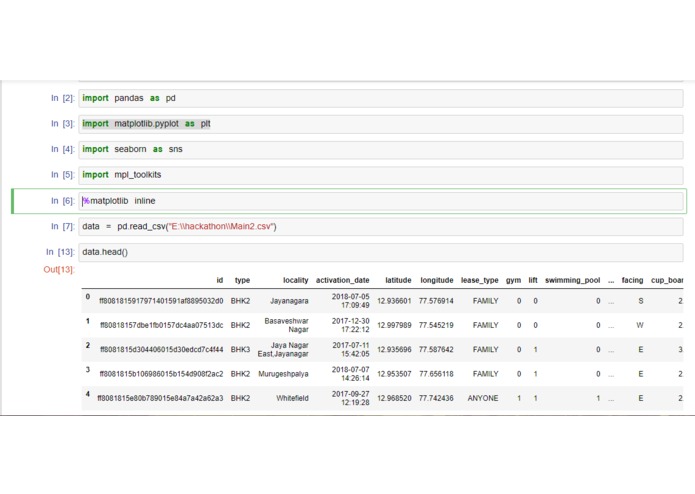Click the pd.read_csv Main2.csv code cell

tap(381, 227)
